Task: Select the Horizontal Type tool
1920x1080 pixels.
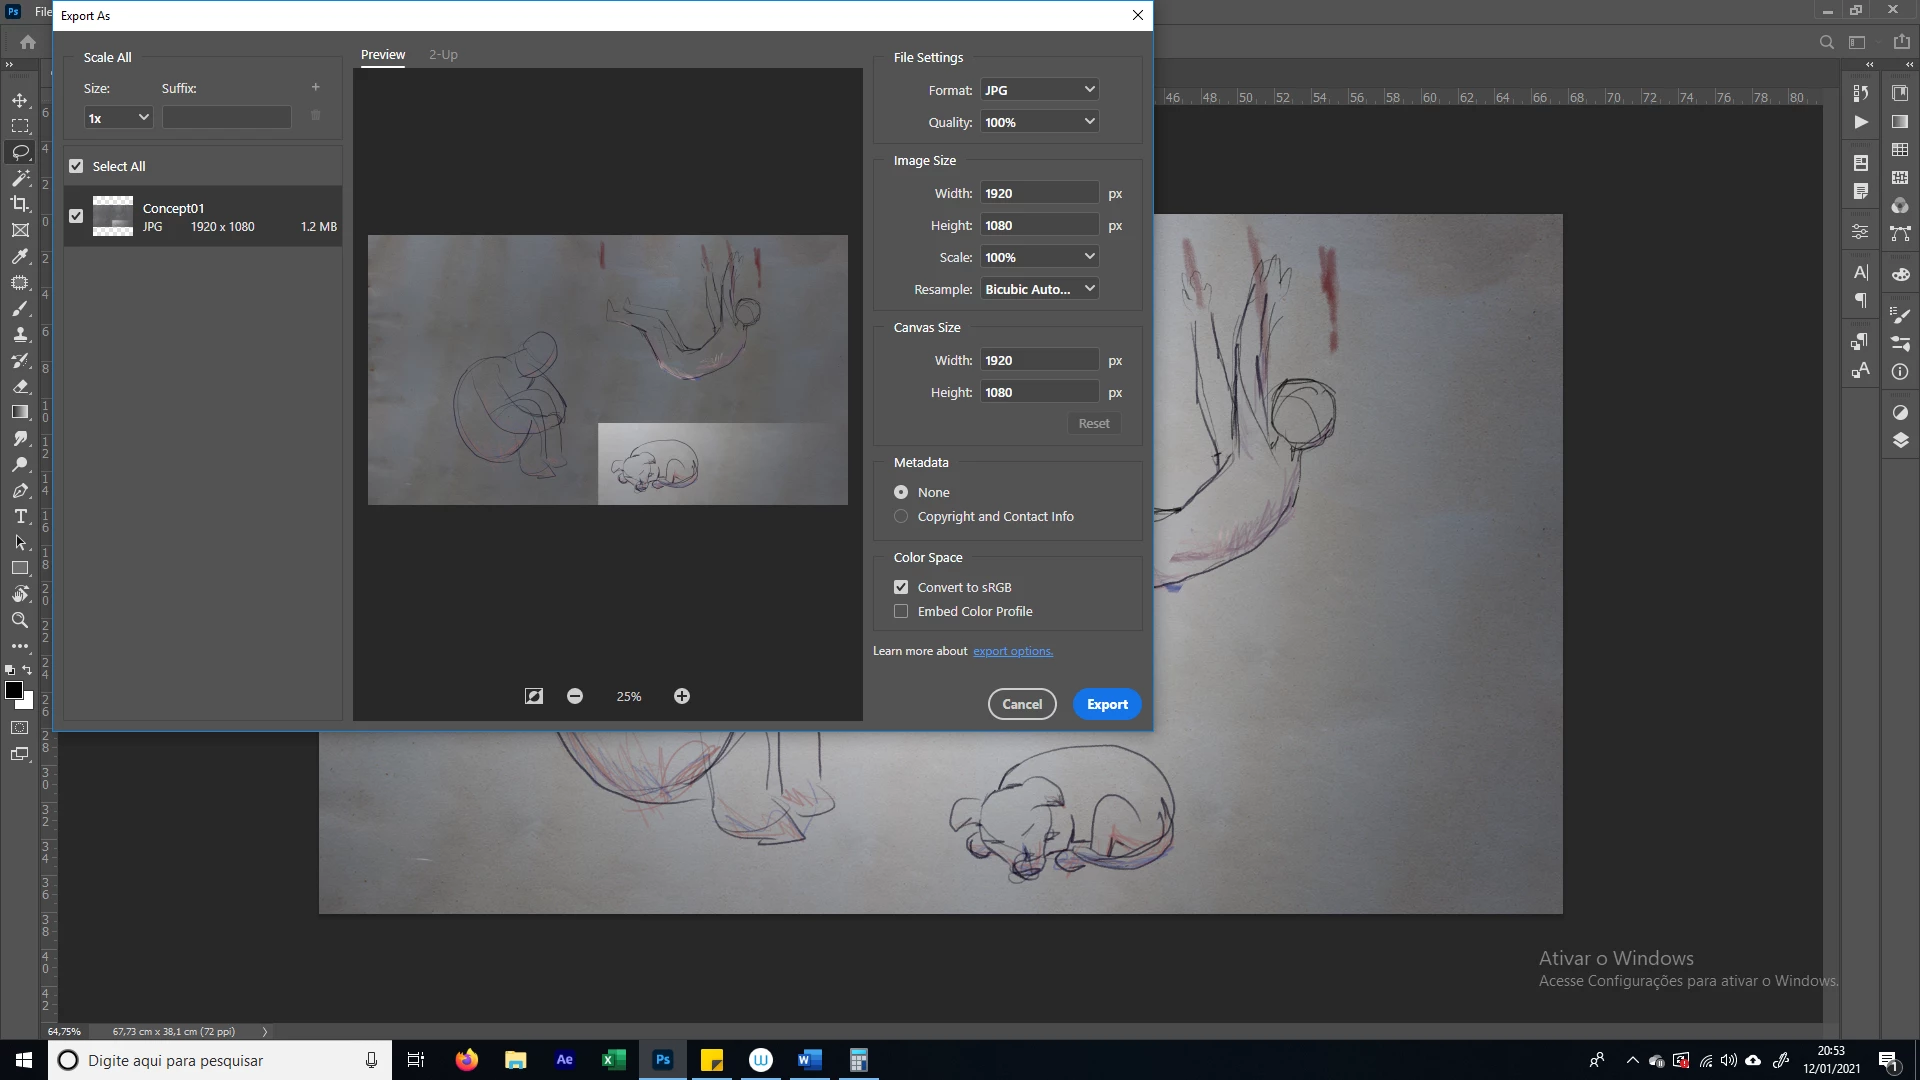Action: [20, 517]
